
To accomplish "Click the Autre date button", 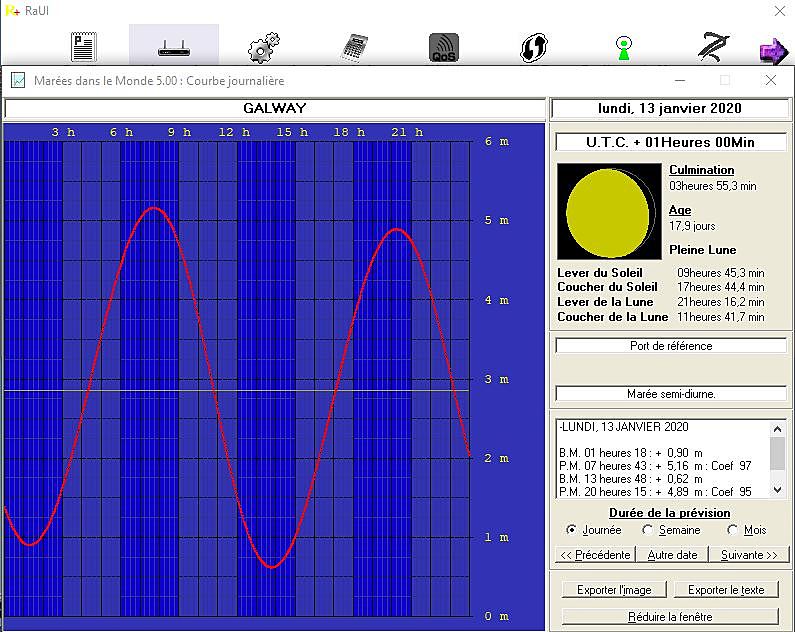I will pyautogui.click(x=672, y=554).
